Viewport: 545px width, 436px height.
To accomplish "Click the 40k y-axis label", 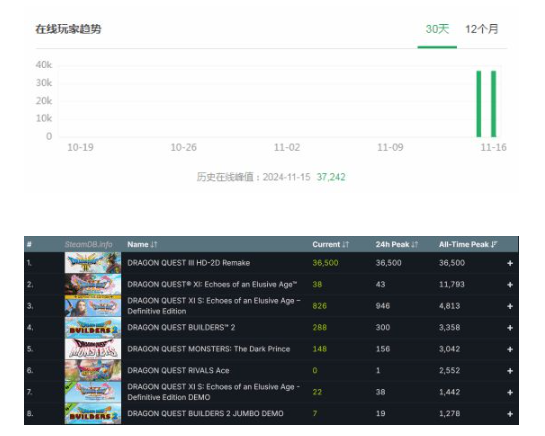I will pos(44,65).
